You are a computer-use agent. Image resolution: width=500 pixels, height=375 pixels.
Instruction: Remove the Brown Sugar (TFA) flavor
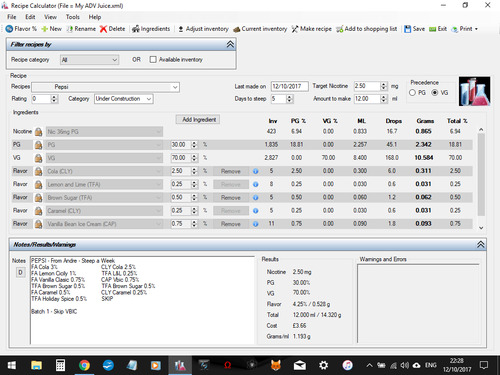(231, 198)
